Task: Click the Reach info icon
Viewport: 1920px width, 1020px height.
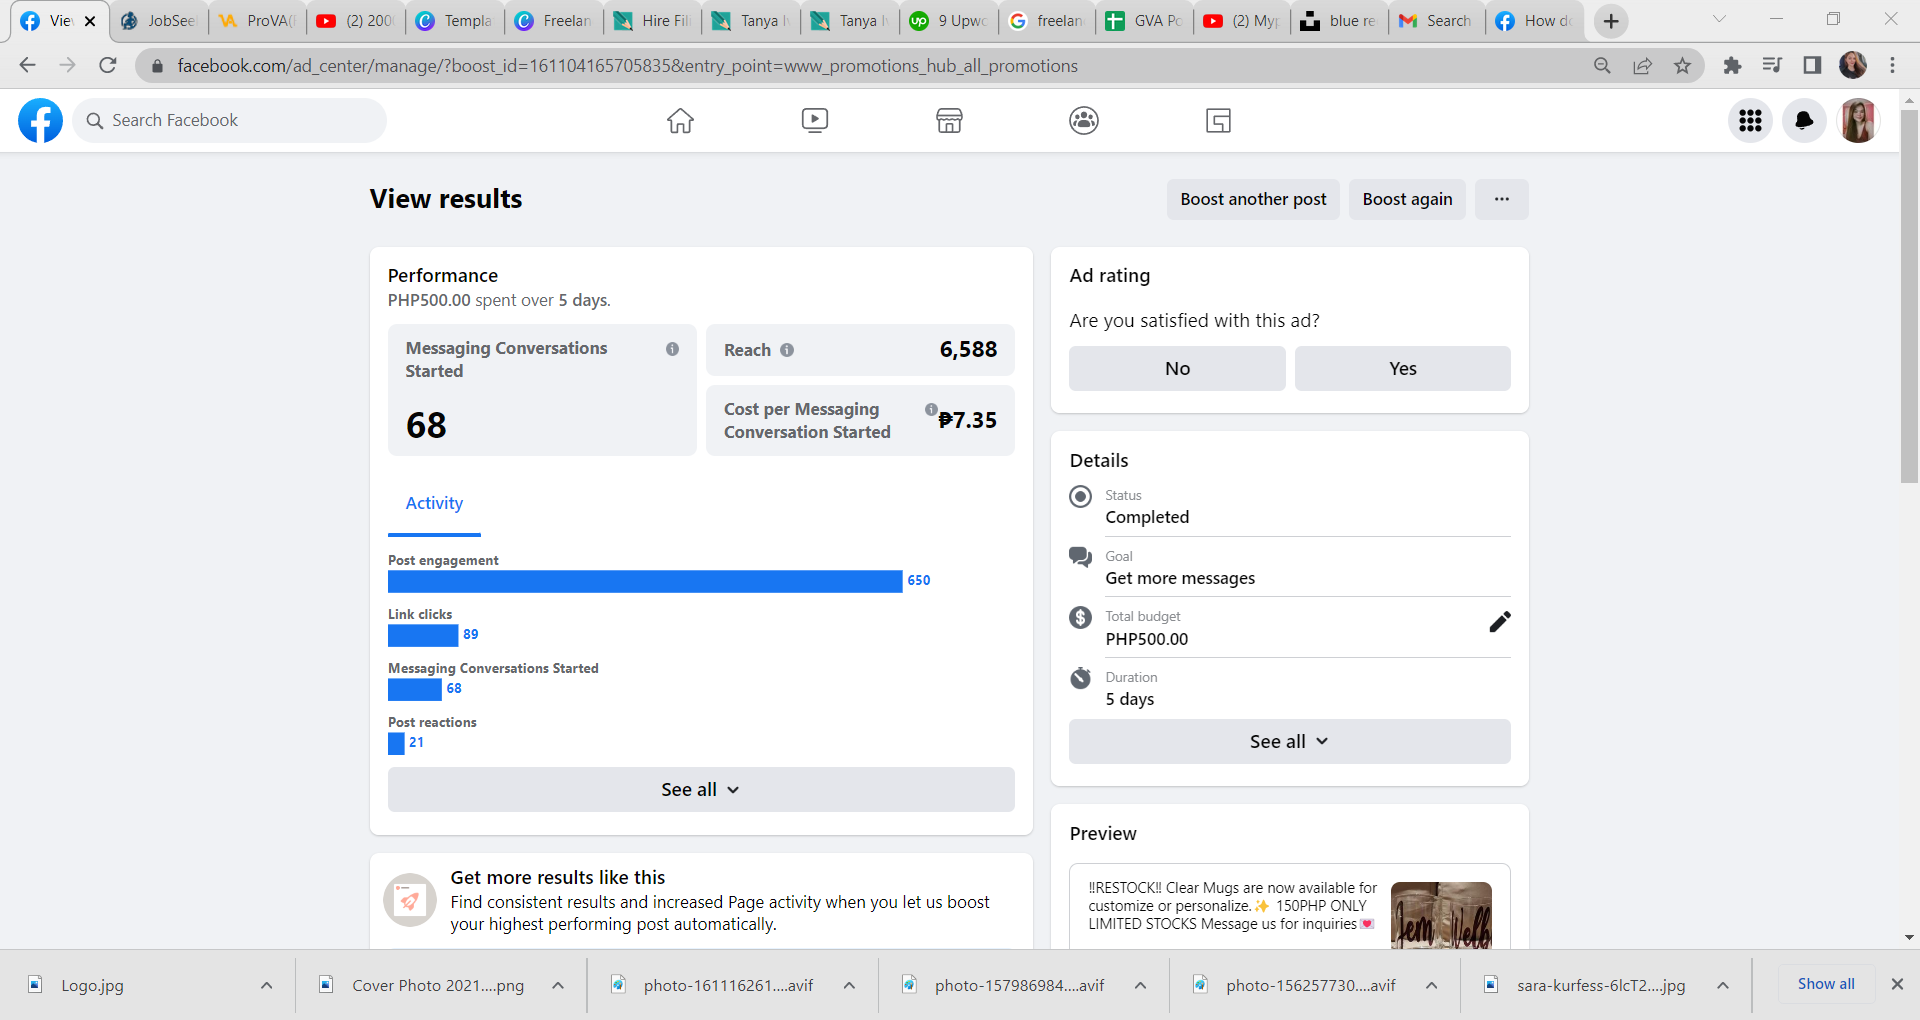Action: (x=787, y=350)
